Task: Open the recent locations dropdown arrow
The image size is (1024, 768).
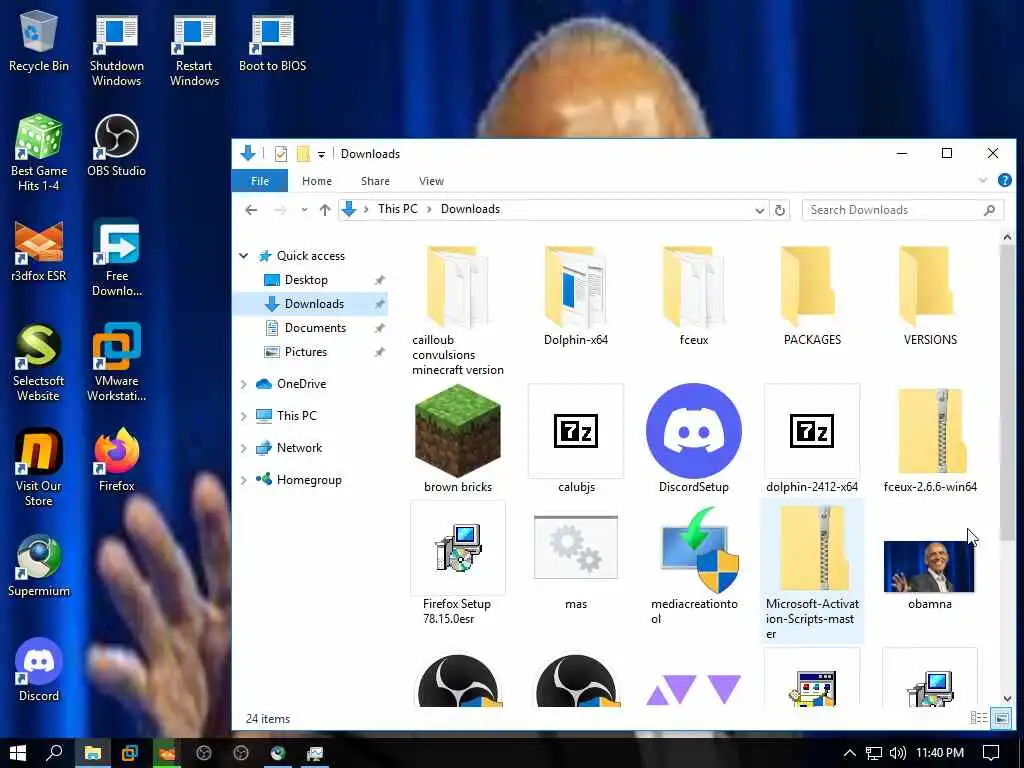Action: click(304, 210)
